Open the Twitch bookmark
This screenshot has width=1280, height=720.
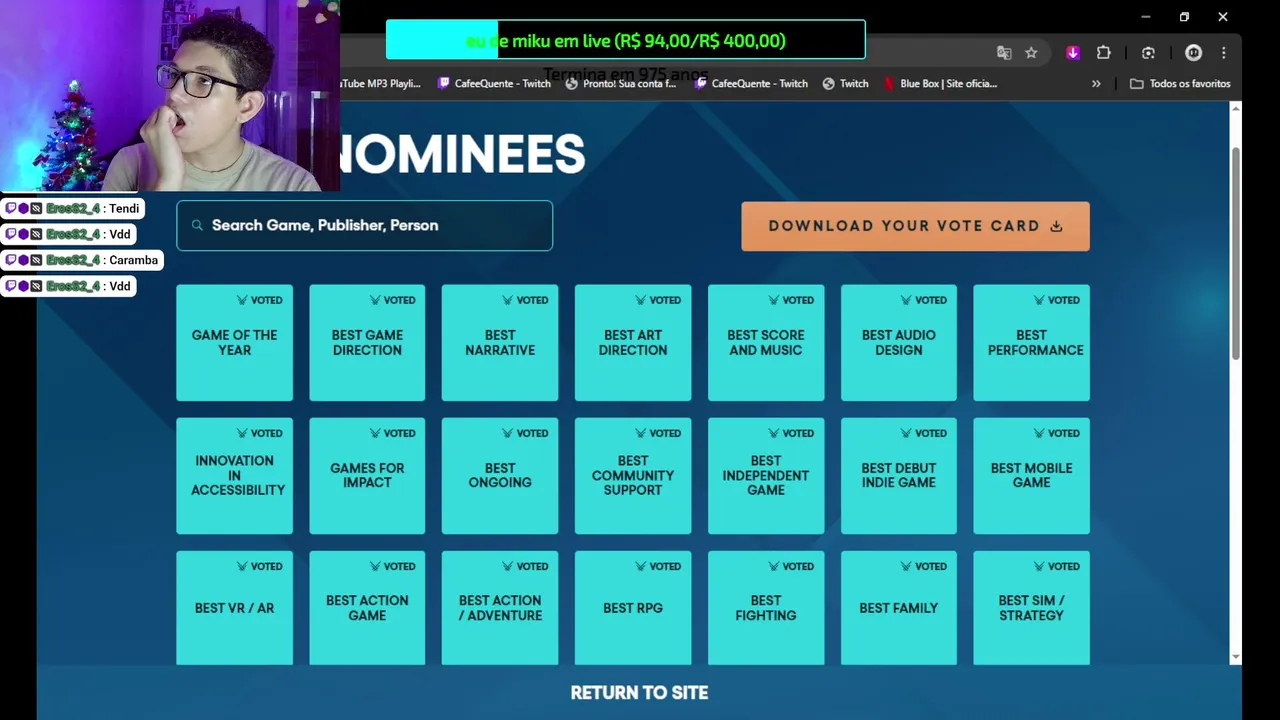click(x=845, y=84)
